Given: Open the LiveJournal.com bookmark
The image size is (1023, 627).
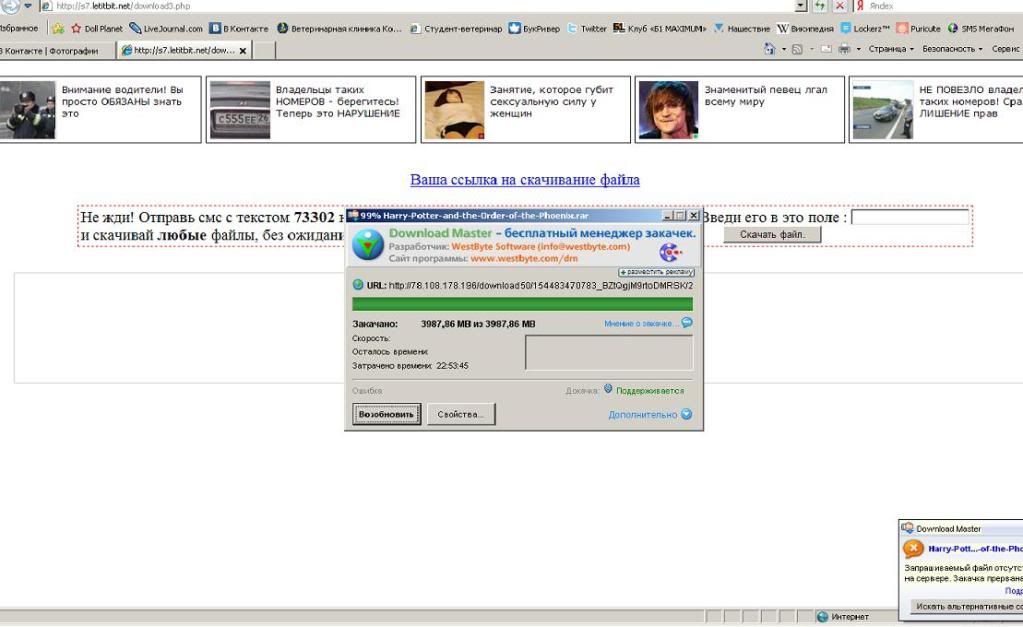Looking at the screenshot, I should click(166, 28).
